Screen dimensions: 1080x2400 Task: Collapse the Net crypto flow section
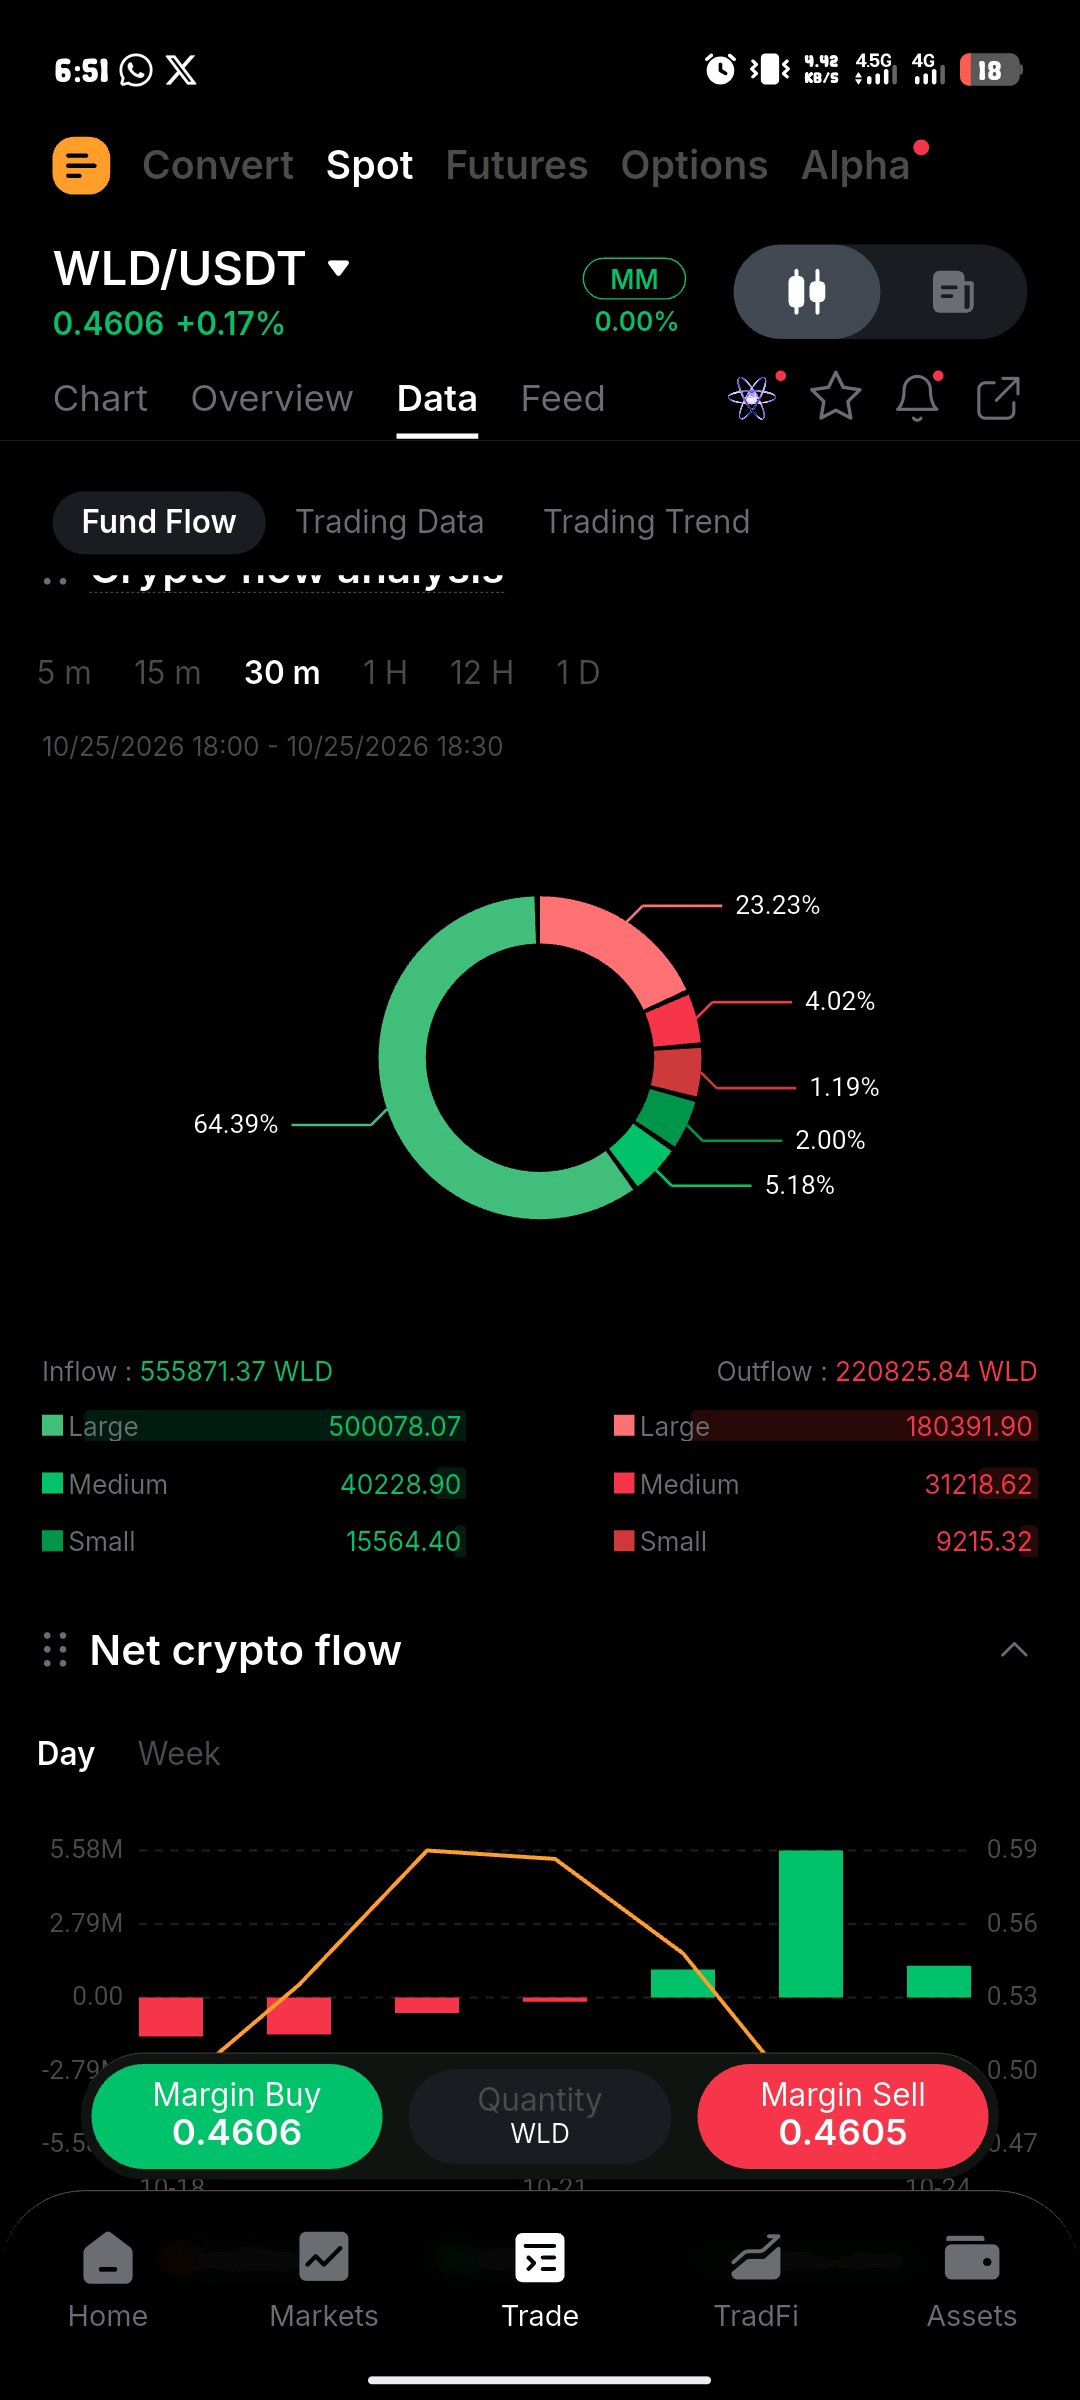[x=1014, y=1650]
